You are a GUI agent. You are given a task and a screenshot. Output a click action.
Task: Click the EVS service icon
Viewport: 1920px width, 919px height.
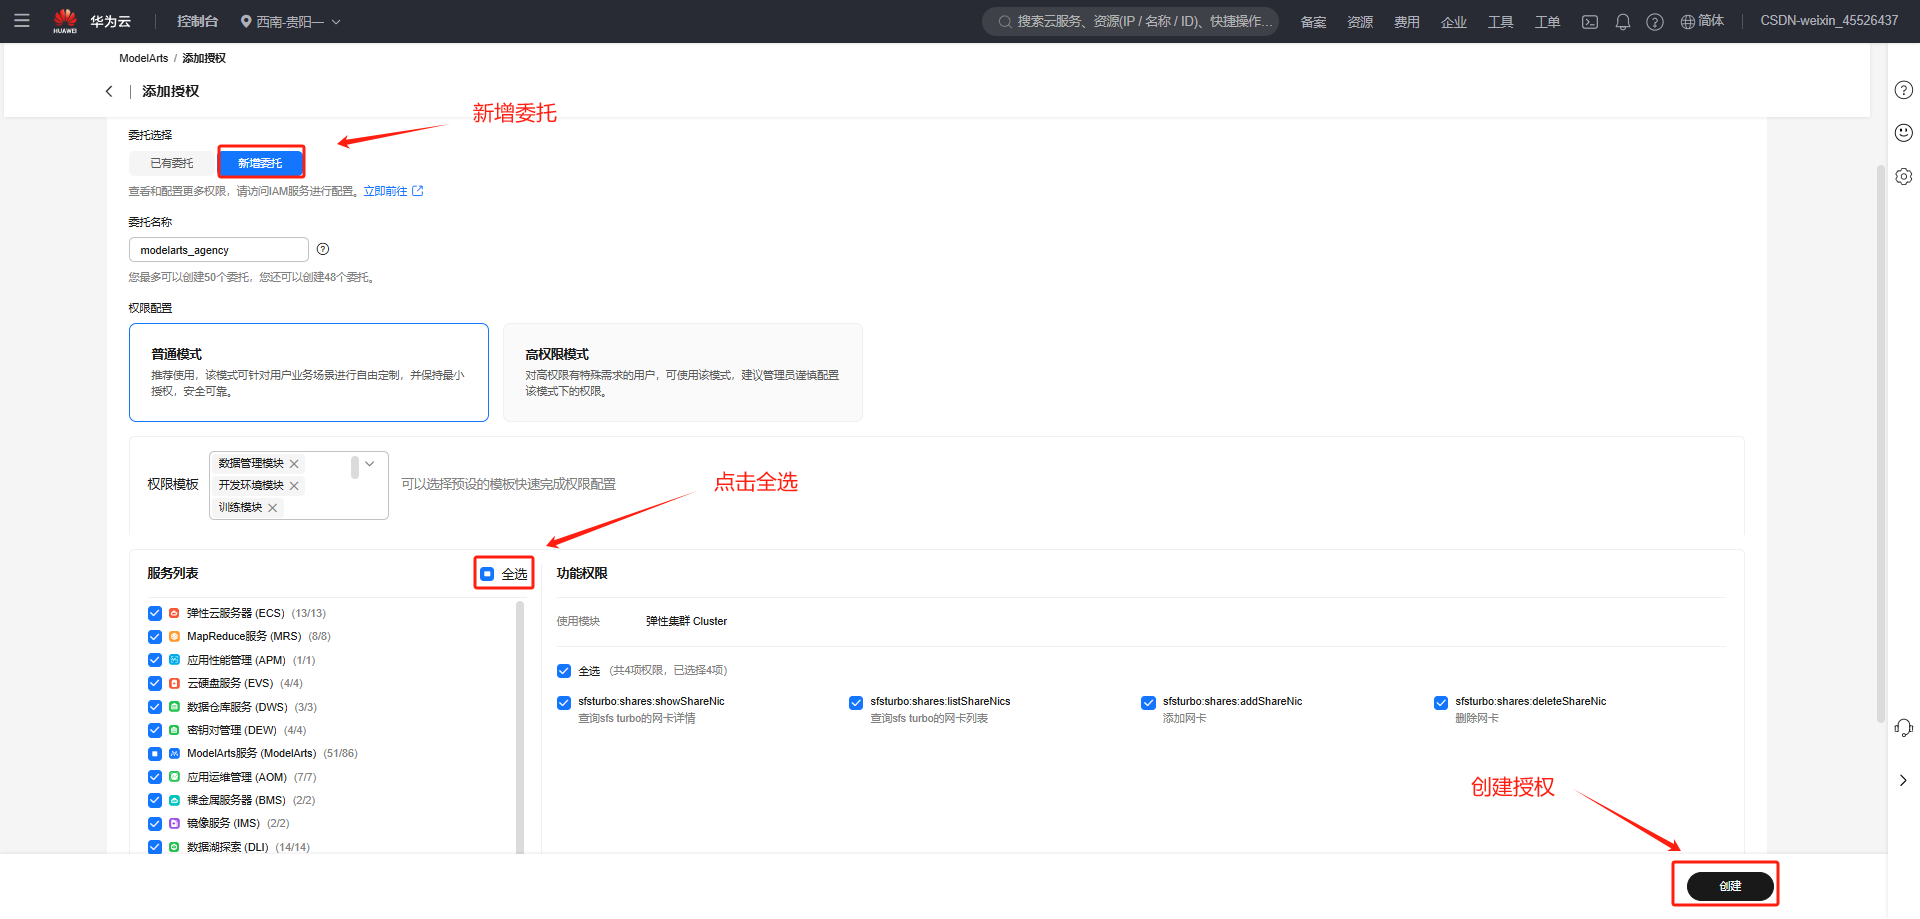pos(174,684)
